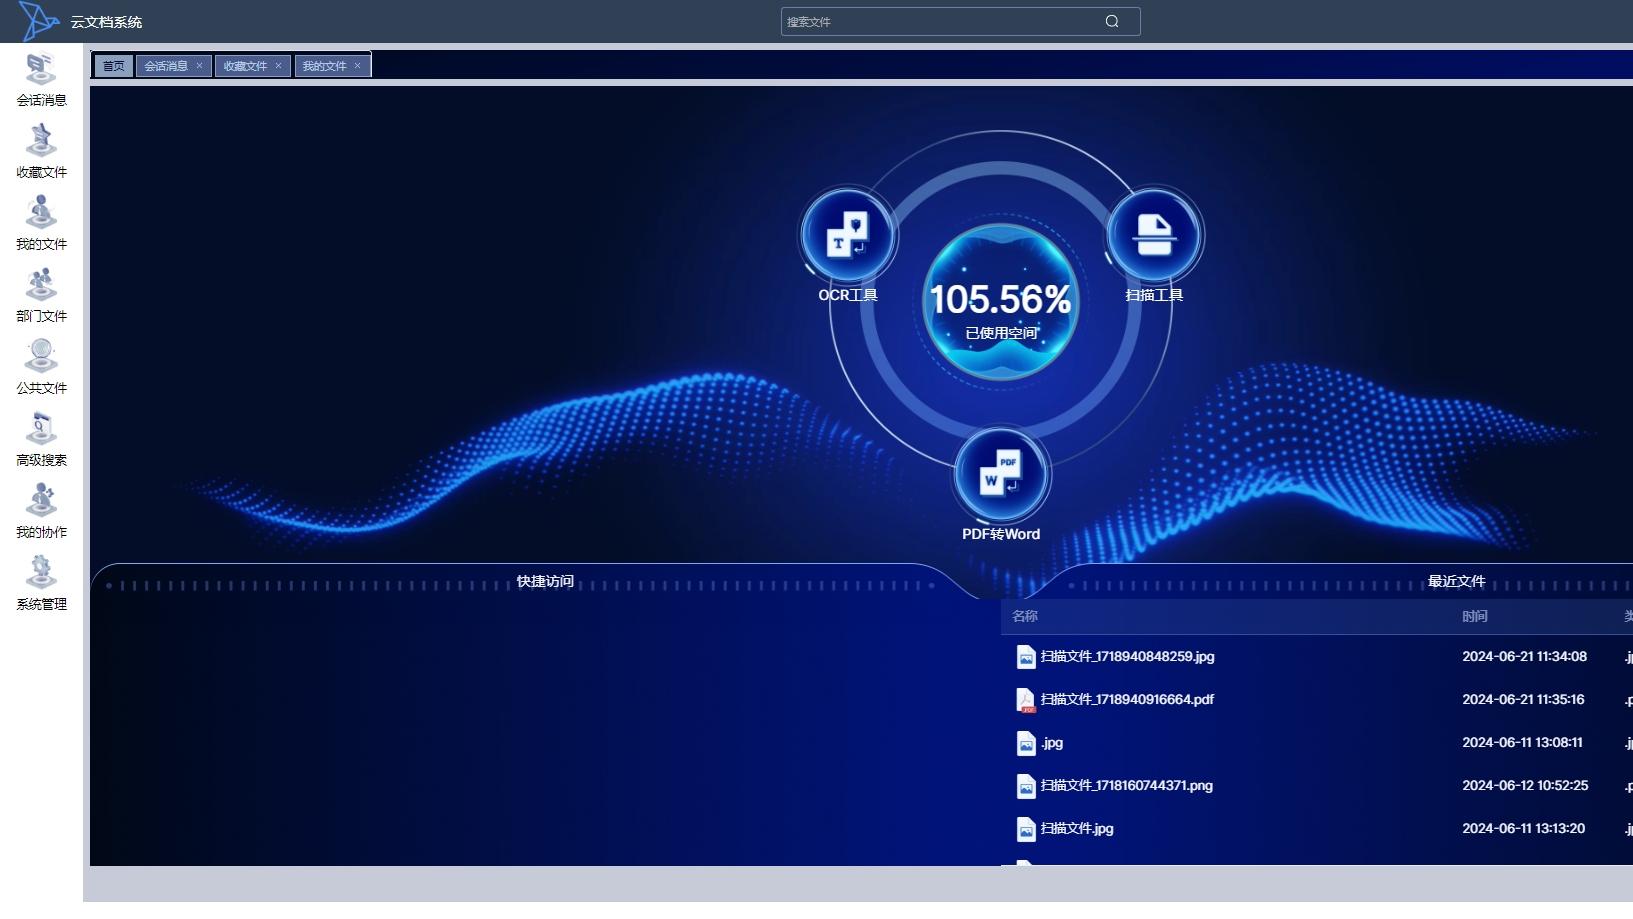Go to 公共文件 in the sidebar
1633x919 pixels.
(x=41, y=357)
